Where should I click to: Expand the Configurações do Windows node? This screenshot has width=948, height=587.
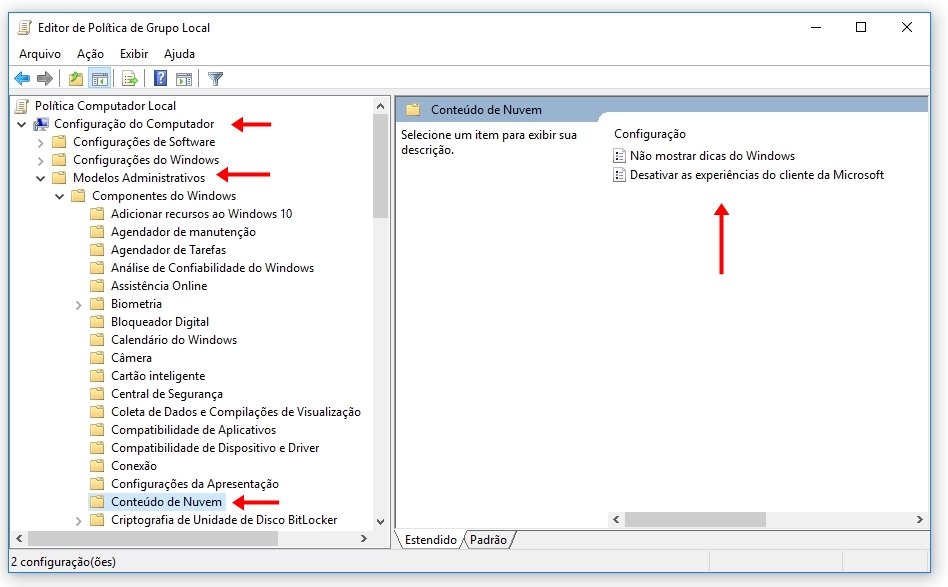(x=41, y=161)
